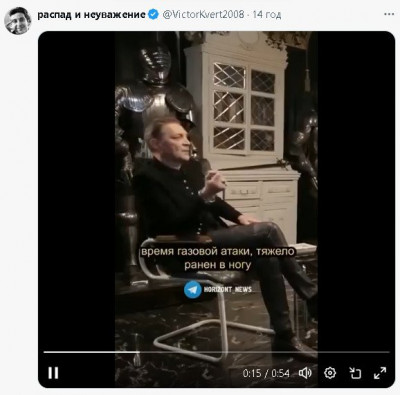Viewport: 400px width, 395px height.
Task: Click the 0:15 / 0:54 time display
Action: point(266,373)
